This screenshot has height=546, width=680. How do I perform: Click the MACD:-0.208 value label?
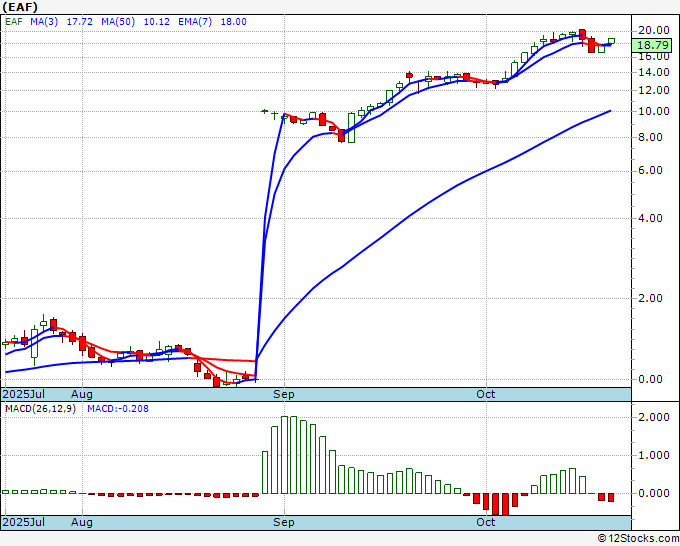click(118, 409)
